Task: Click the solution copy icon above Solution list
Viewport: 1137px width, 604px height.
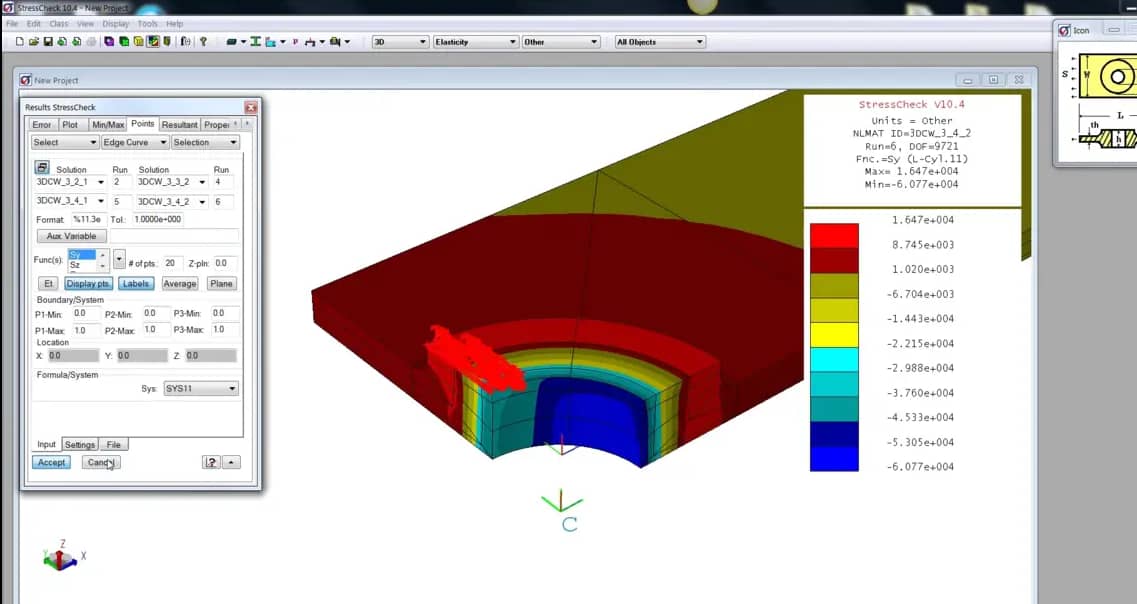Action: [42, 167]
